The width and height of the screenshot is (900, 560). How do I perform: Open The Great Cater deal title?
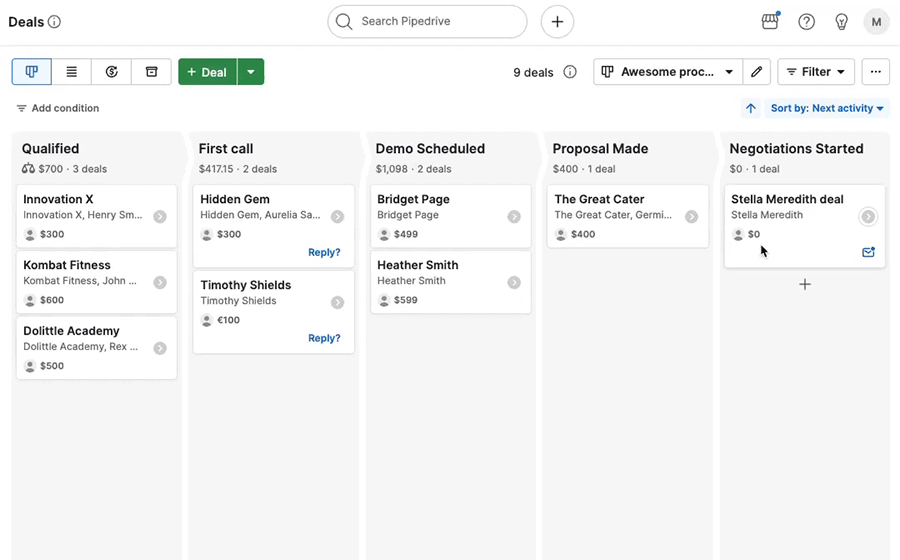(x=599, y=199)
